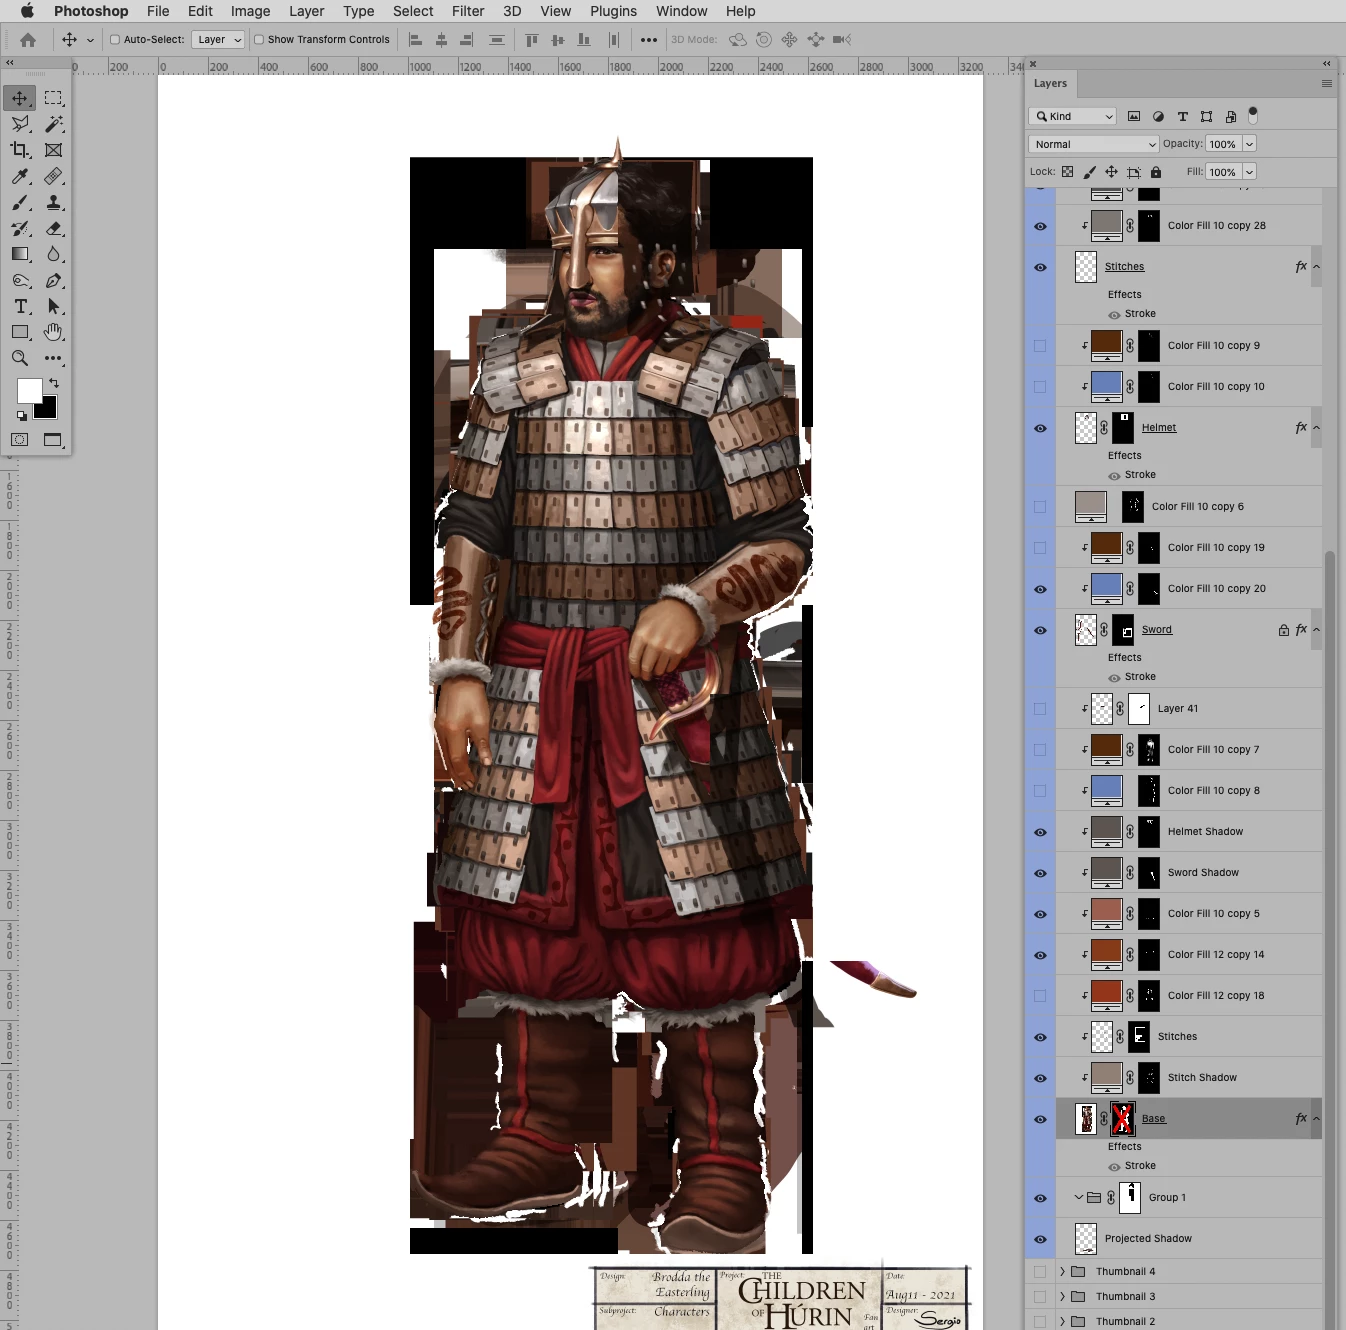Lock transparent pixels icon
1346x1330 pixels.
1068,172
